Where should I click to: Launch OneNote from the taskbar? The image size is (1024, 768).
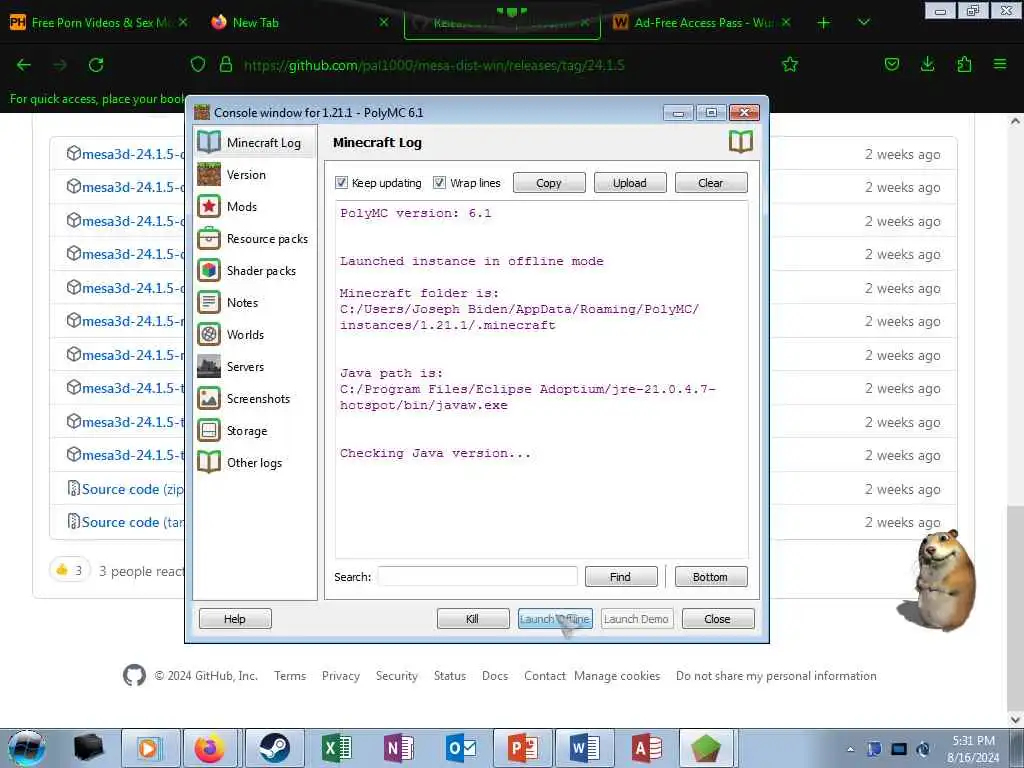398,748
